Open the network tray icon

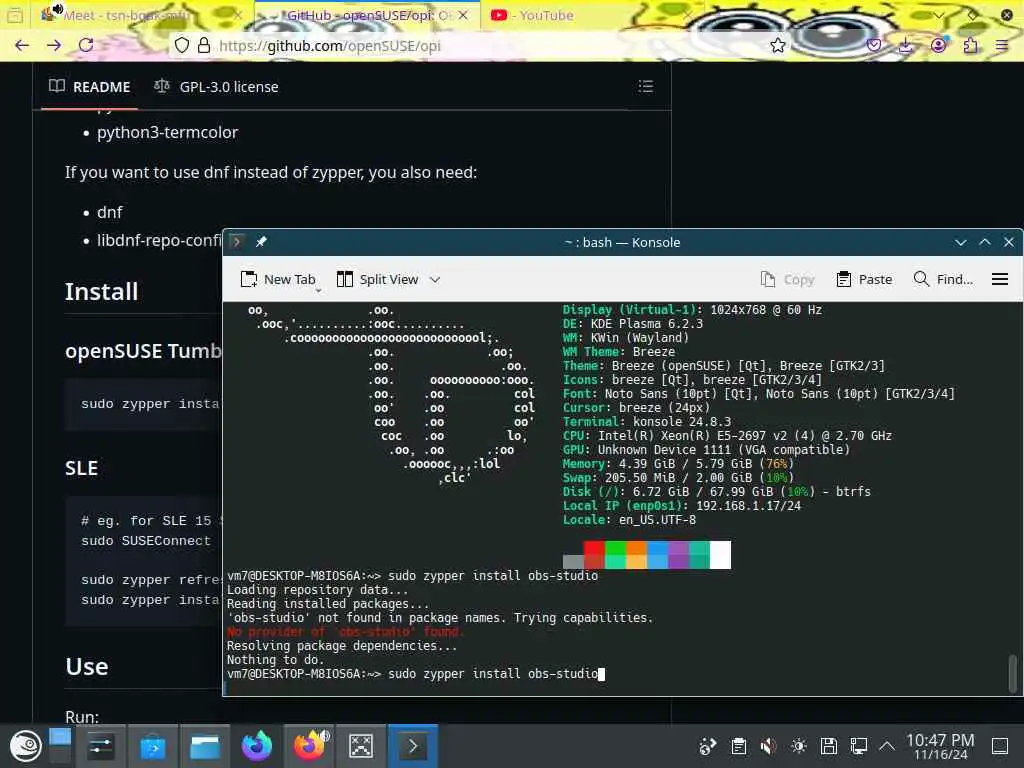click(859, 746)
